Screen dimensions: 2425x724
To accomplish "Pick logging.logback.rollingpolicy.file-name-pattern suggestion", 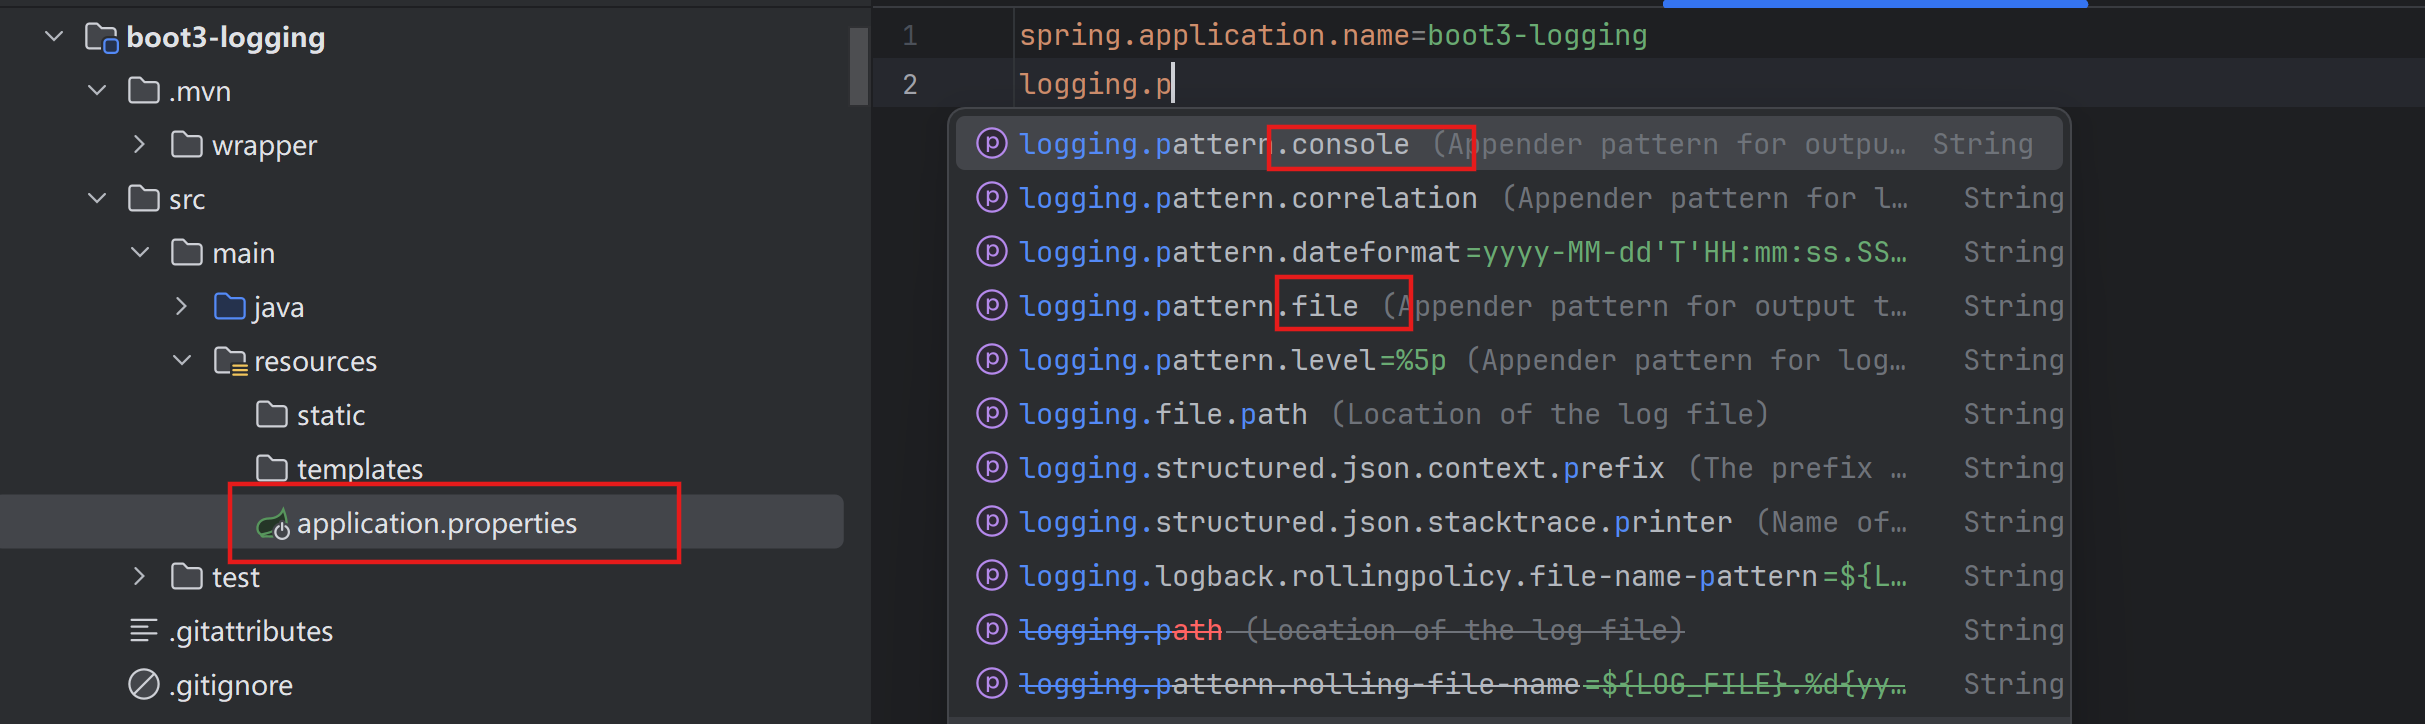I will [1510, 576].
